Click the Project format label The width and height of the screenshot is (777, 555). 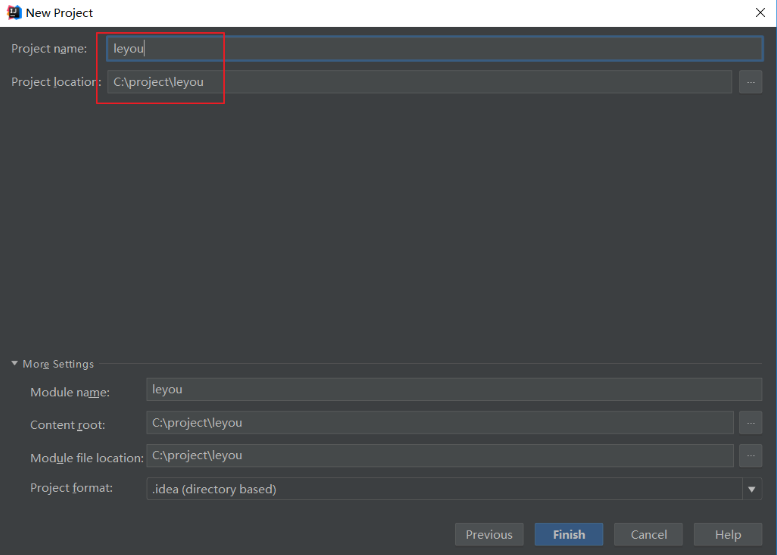(71, 488)
